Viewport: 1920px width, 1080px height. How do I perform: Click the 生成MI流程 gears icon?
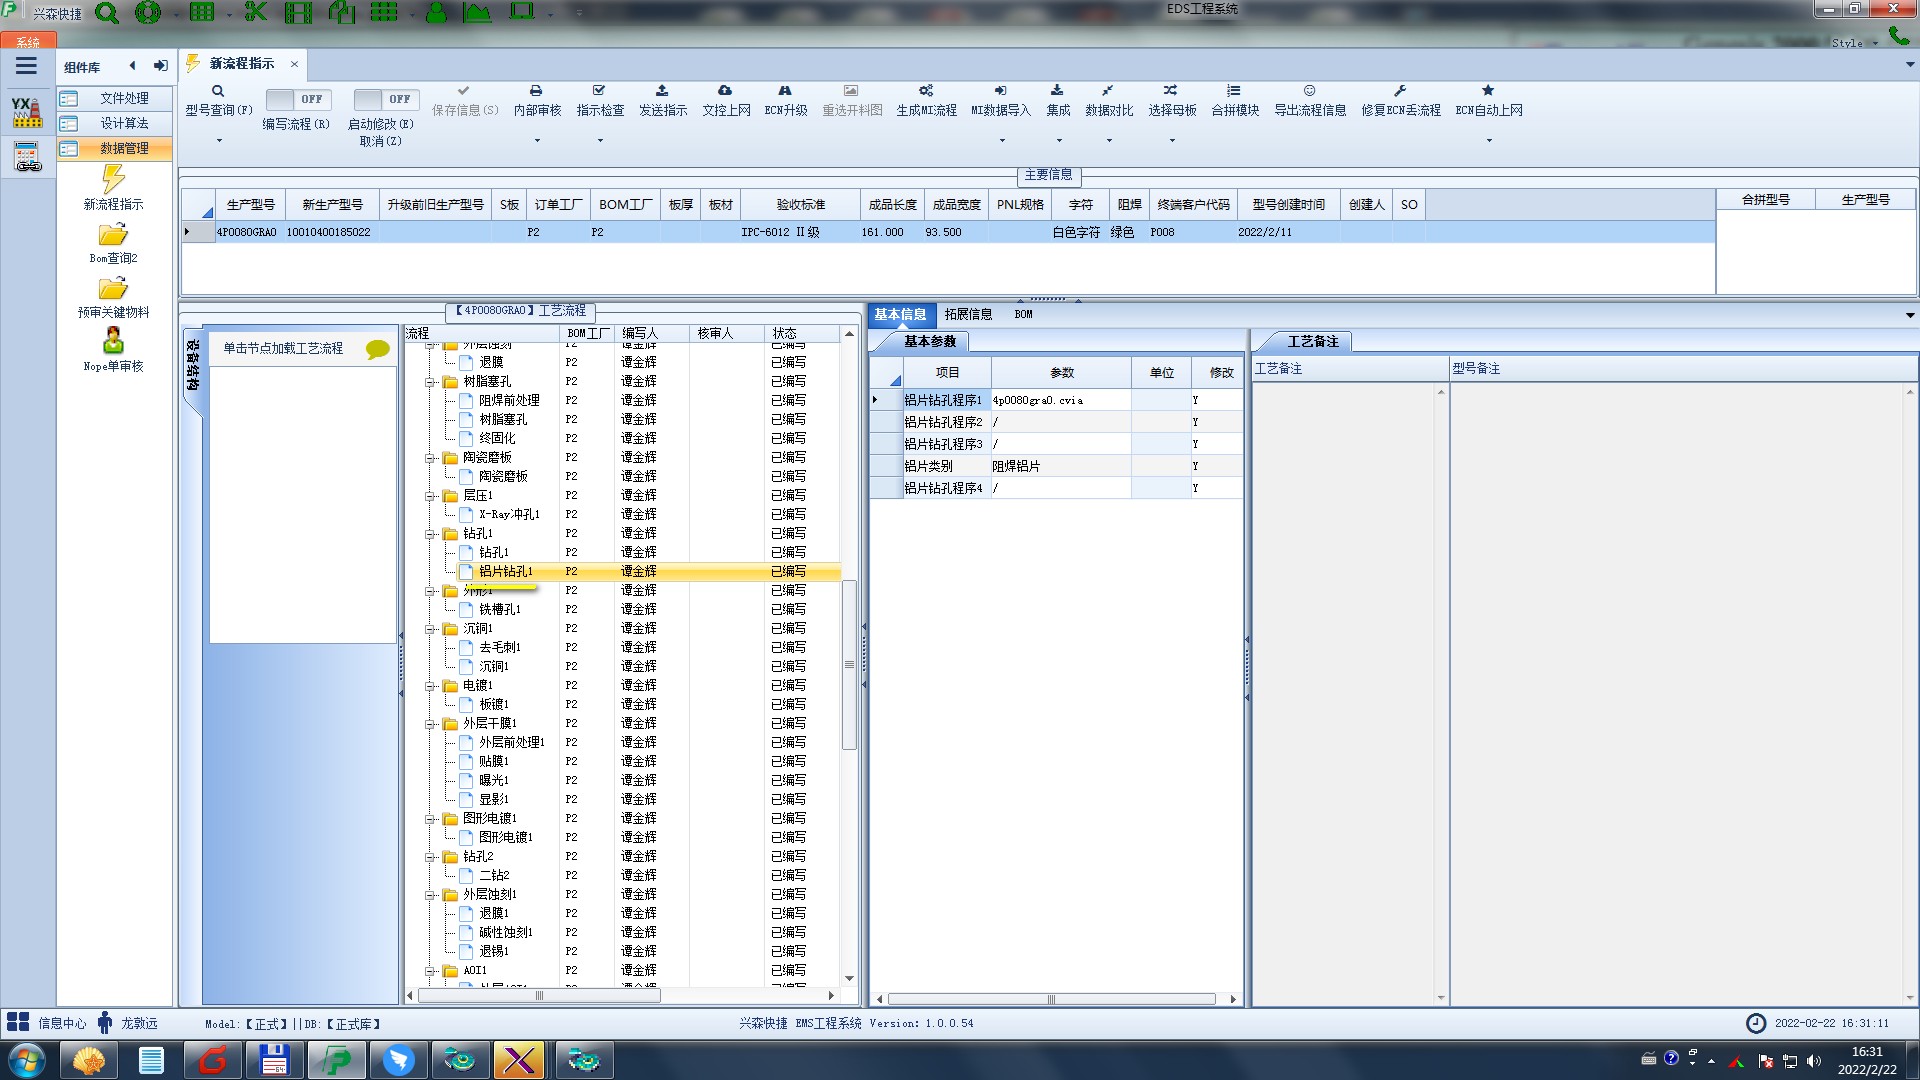pos(926,91)
